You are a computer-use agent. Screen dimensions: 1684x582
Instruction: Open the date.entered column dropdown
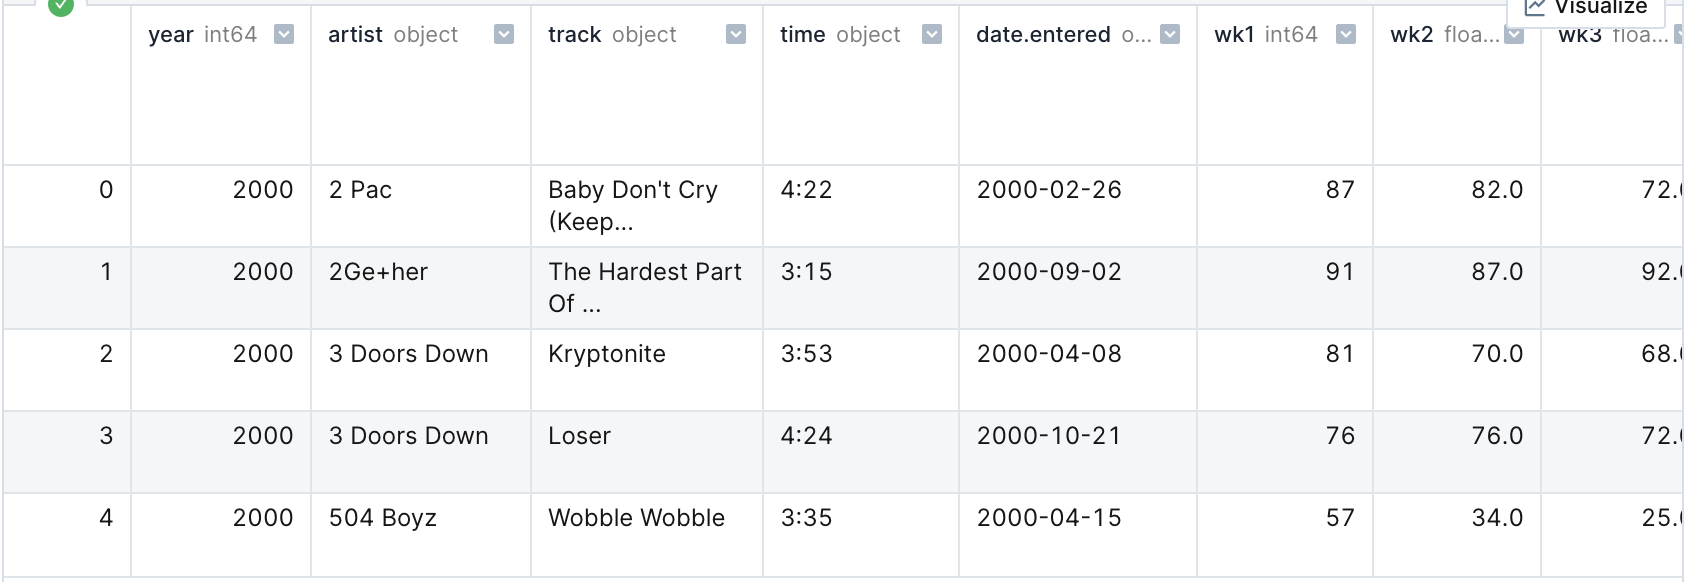click(1170, 35)
